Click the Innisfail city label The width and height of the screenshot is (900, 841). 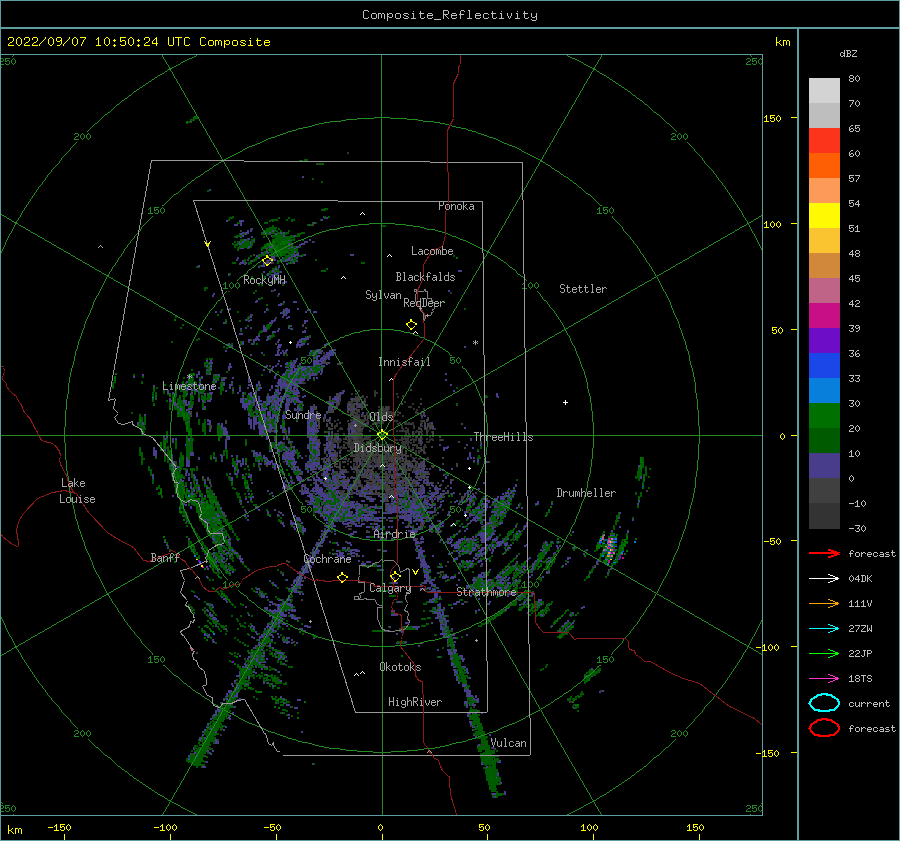404,362
